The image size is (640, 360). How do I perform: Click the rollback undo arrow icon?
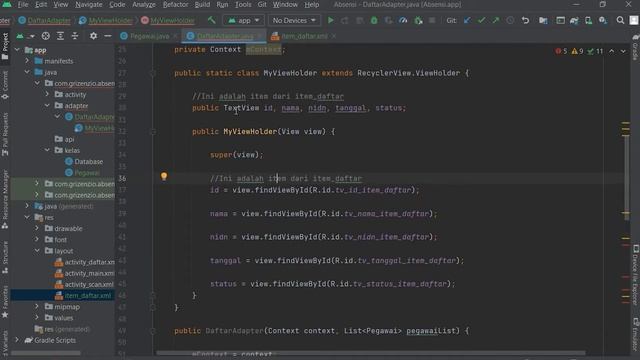click(525, 20)
